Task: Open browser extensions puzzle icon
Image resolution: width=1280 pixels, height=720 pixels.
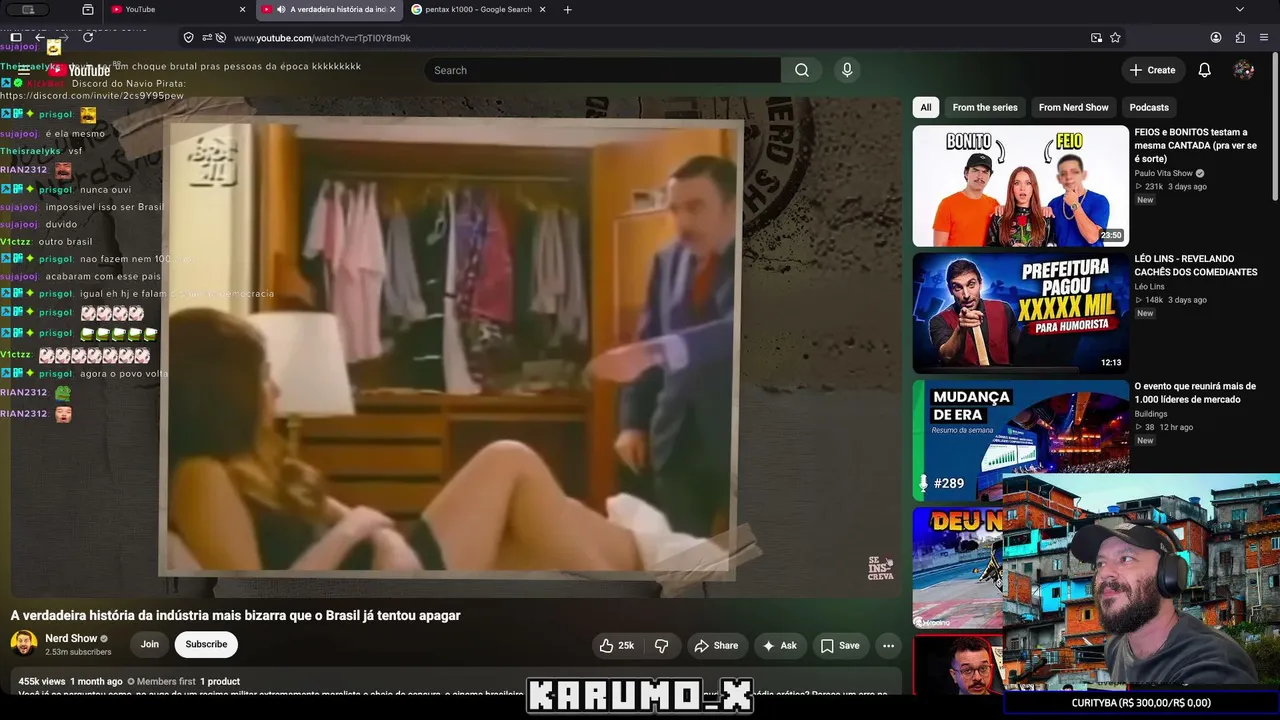Action: 1240,38
